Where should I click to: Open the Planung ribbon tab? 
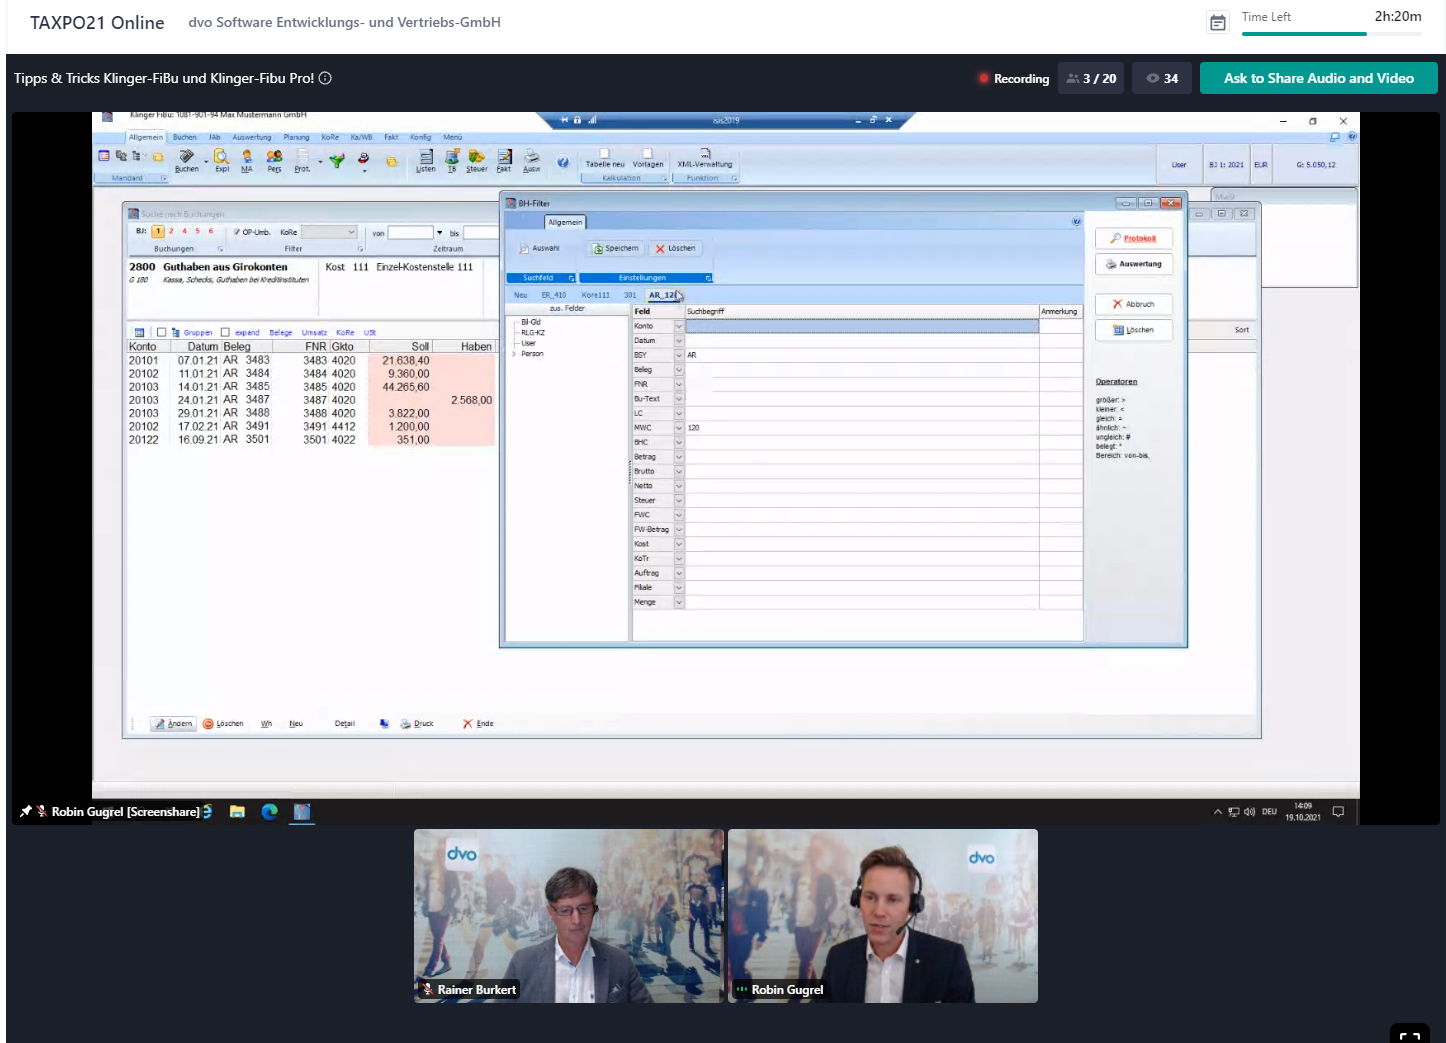pyautogui.click(x=296, y=137)
